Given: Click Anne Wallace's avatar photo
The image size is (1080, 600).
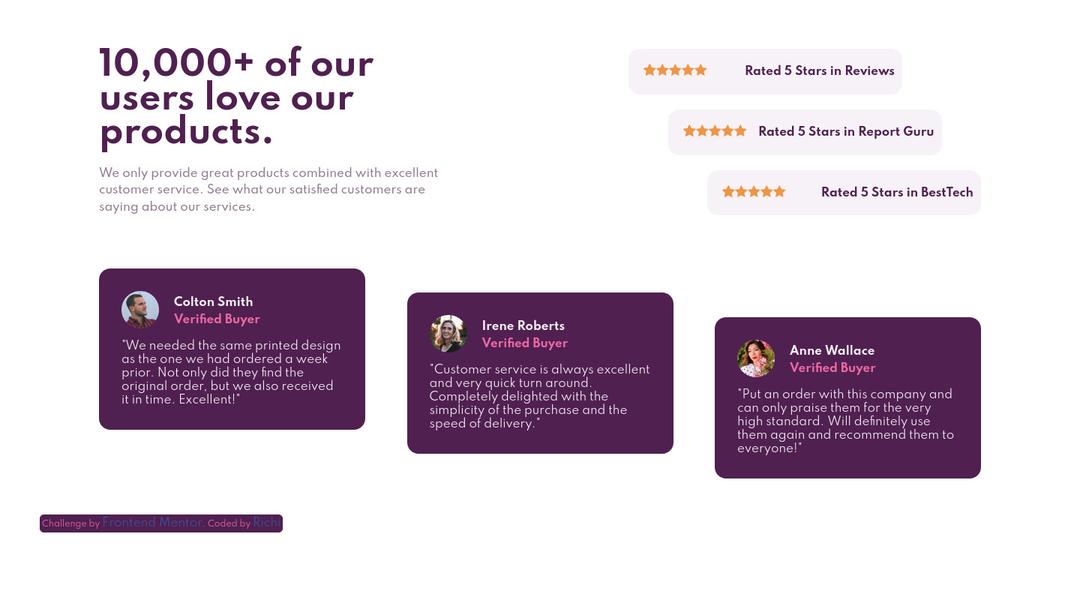Looking at the screenshot, I should [756, 358].
